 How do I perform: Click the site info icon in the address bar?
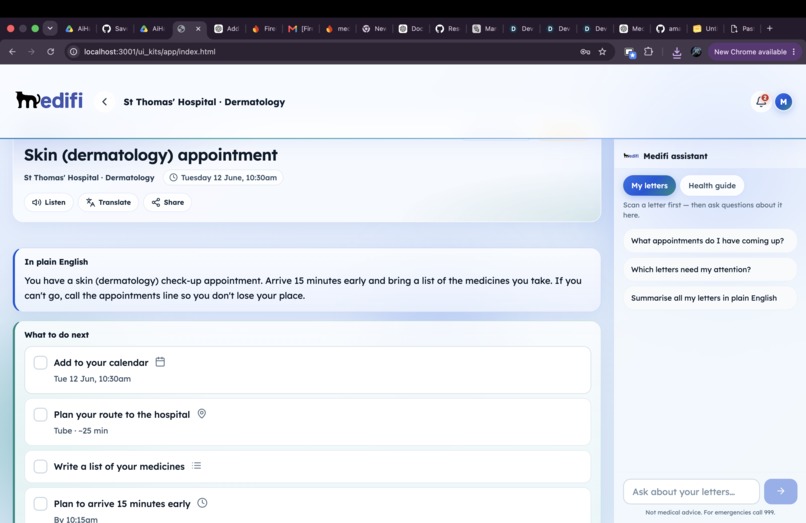click(74, 51)
